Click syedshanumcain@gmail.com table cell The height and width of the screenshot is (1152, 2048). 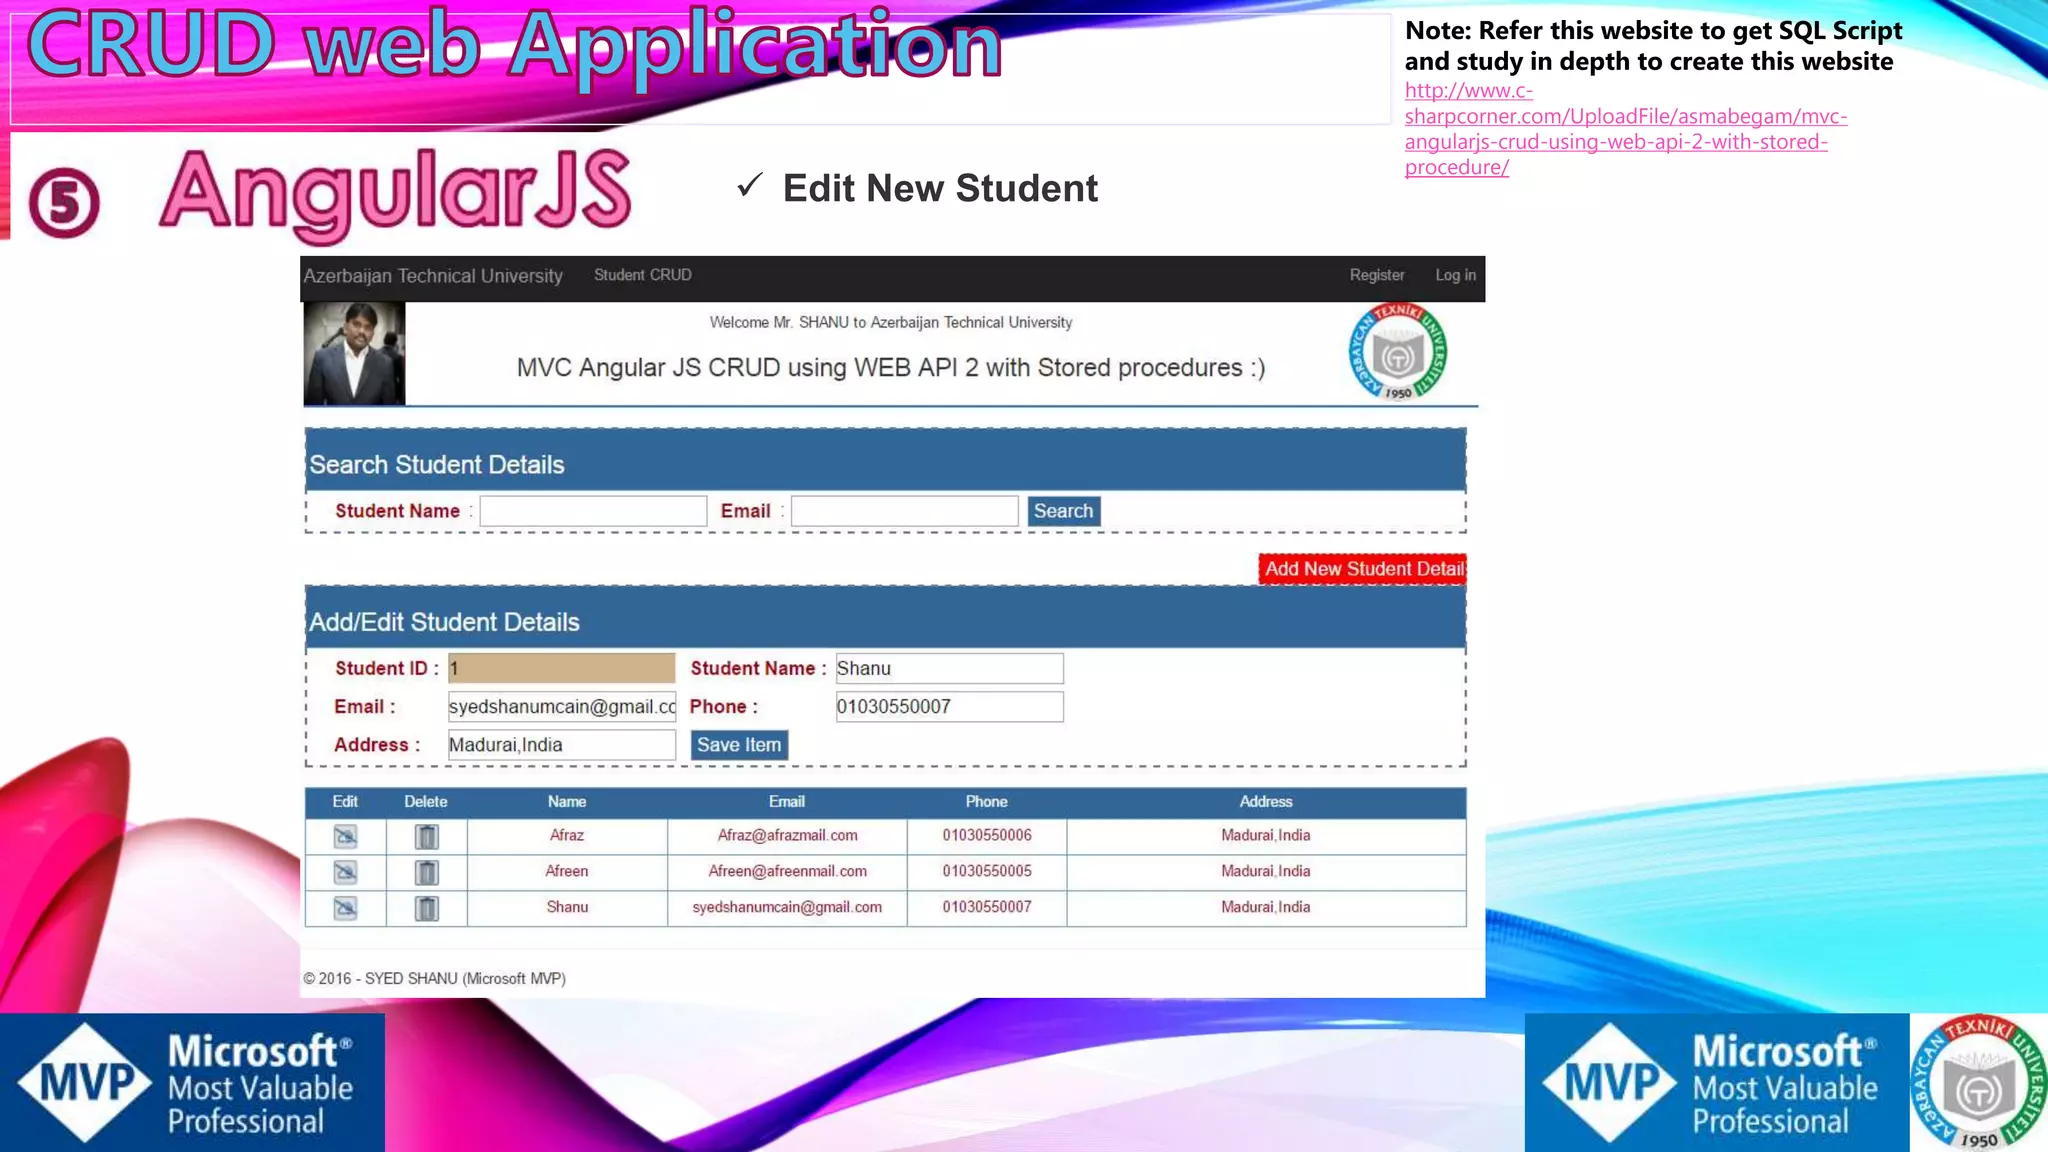pos(787,907)
